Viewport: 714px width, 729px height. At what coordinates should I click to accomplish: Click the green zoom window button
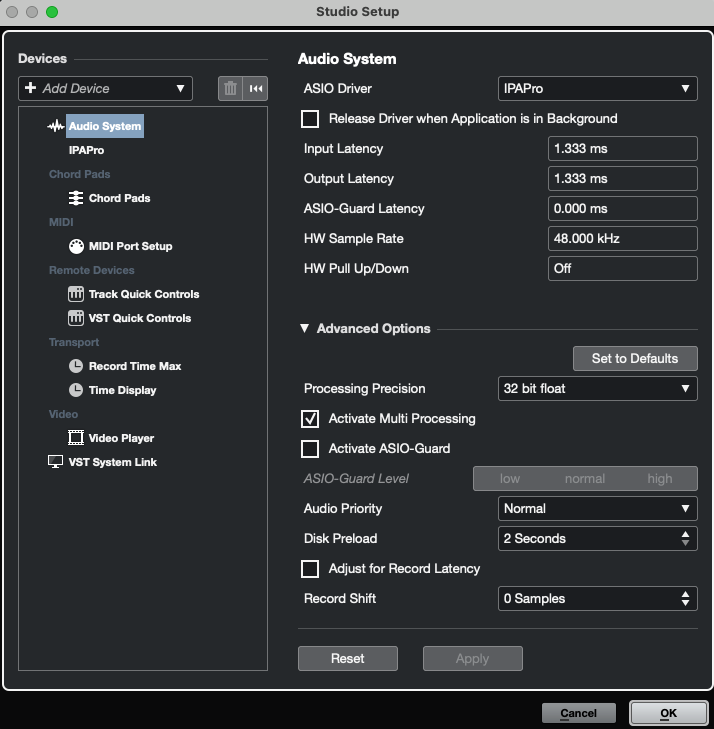point(52,12)
